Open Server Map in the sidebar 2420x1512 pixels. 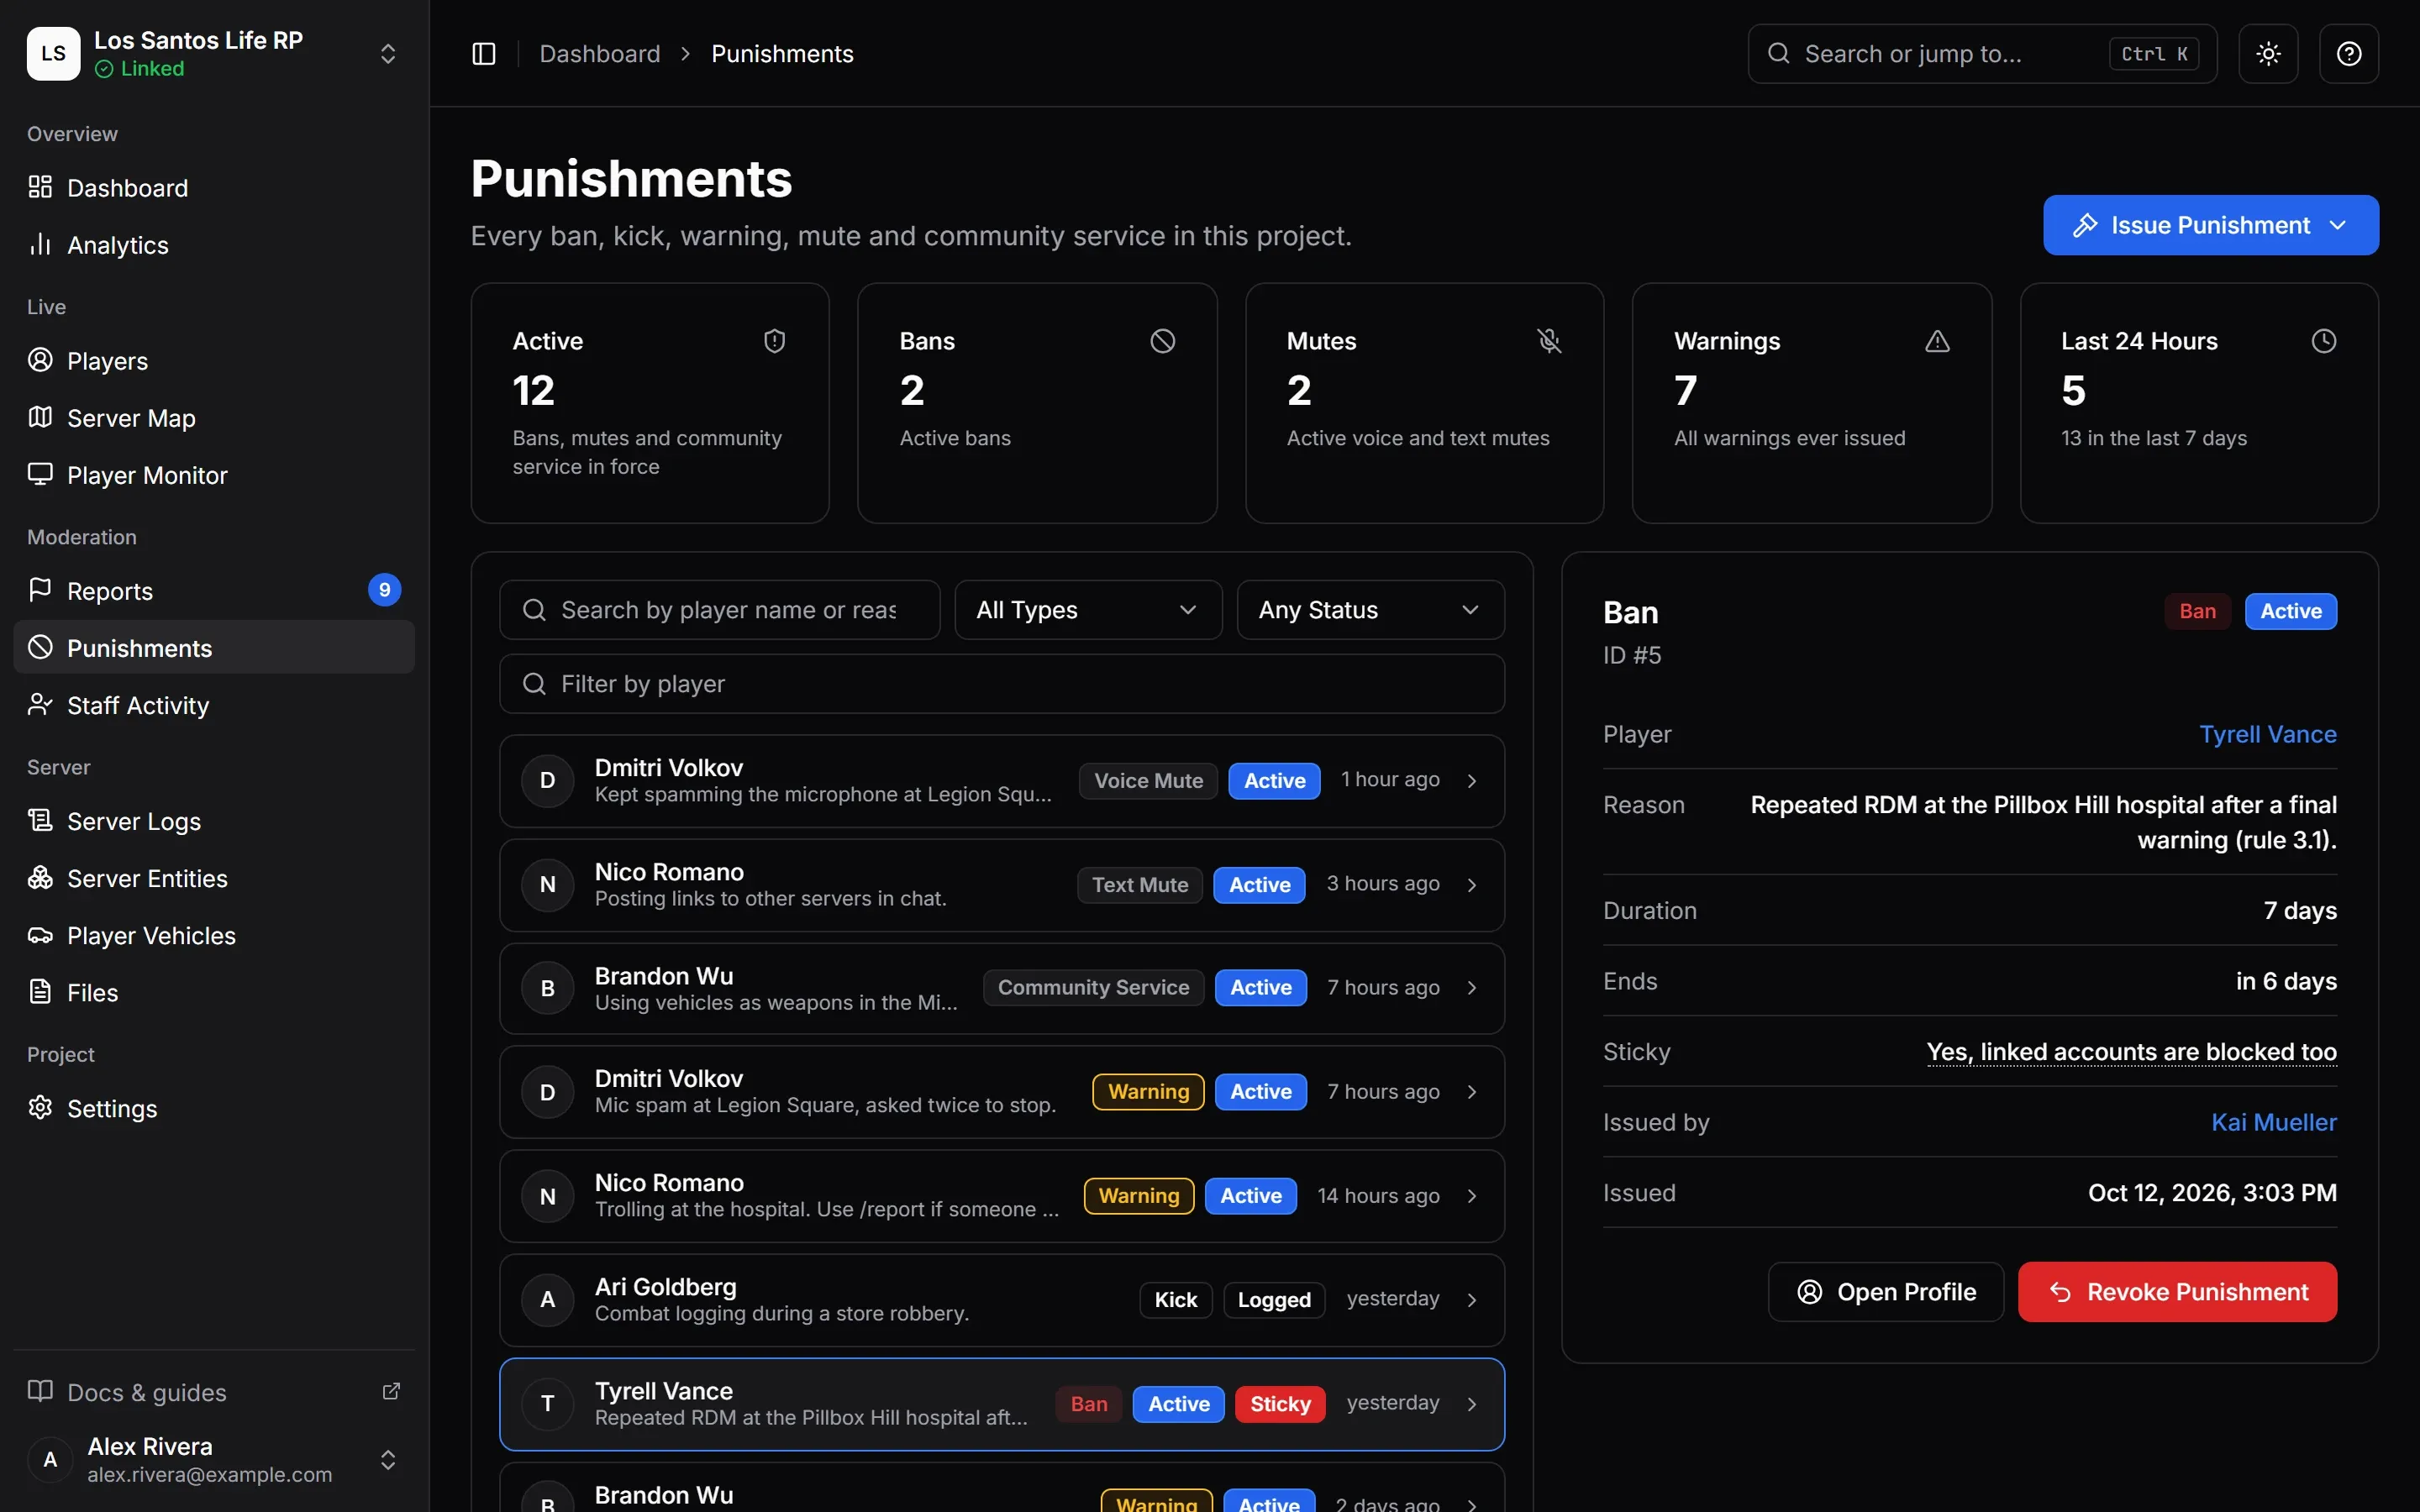pos(214,418)
